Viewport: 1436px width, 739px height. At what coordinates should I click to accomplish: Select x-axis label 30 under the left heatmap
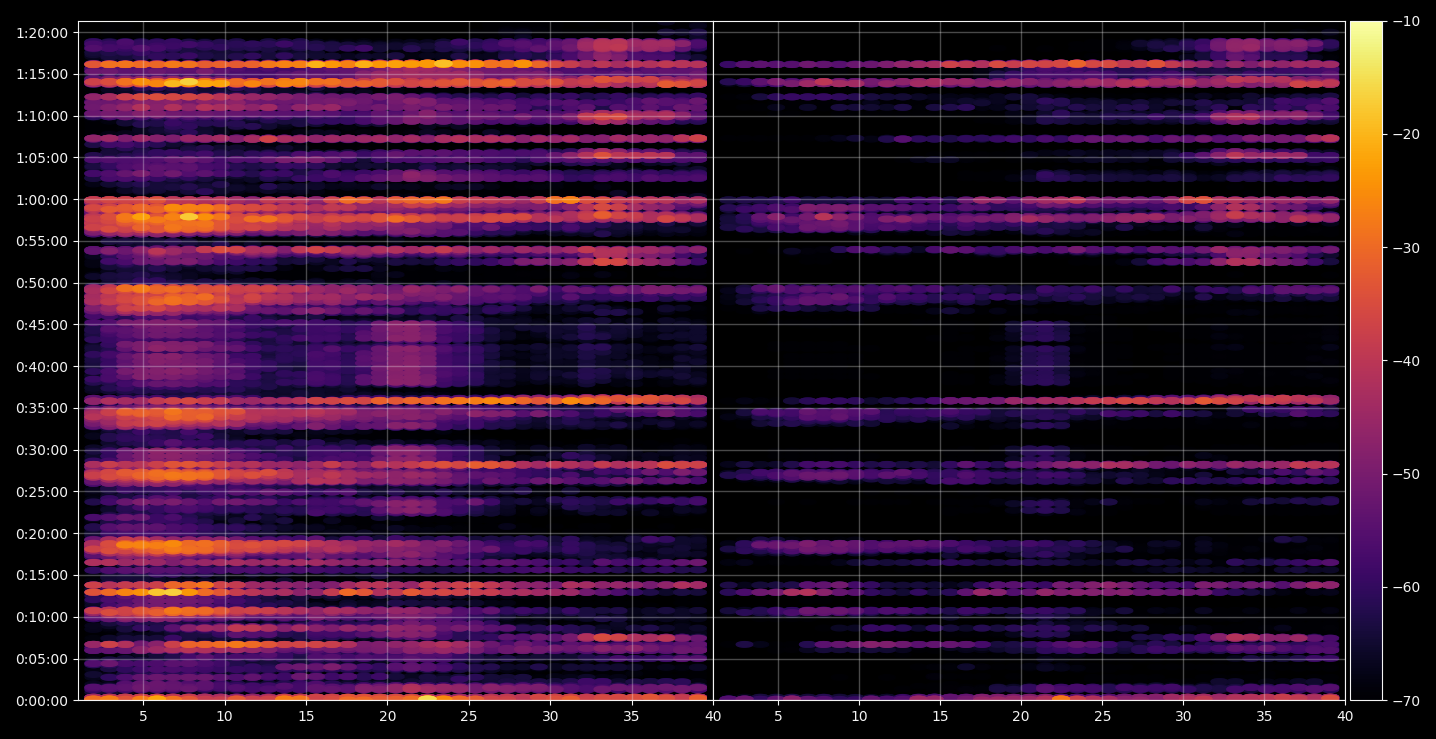pos(550,716)
